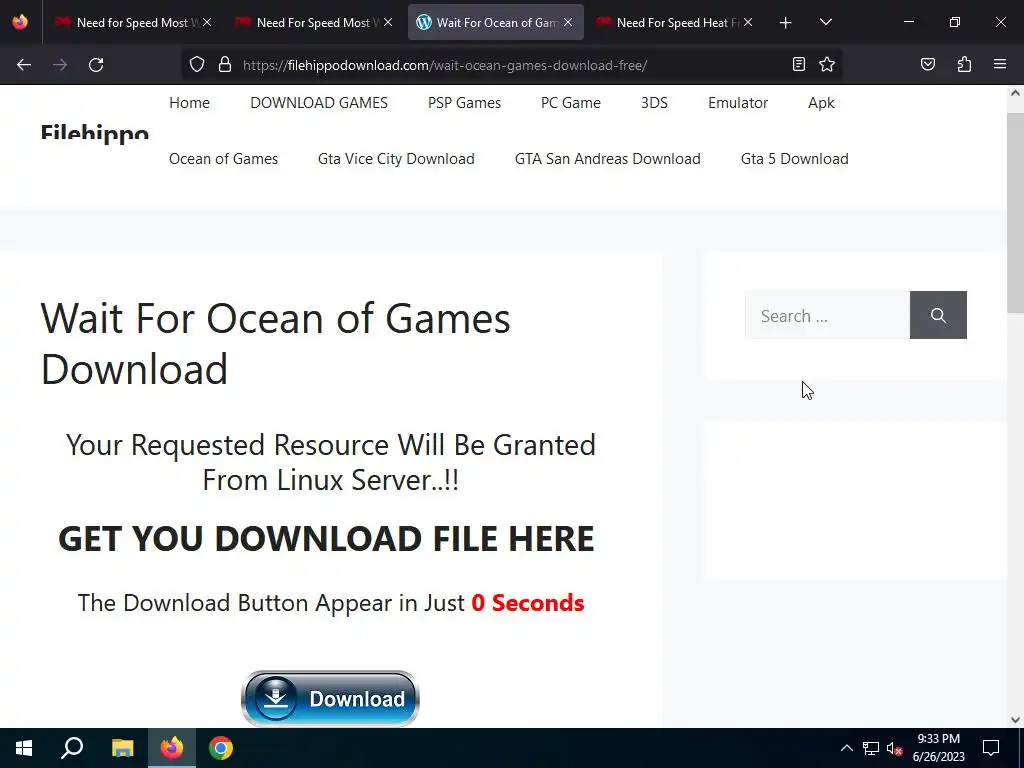Click the blue Download button
The width and height of the screenshot is (1024, 768).
click(330, 698)
